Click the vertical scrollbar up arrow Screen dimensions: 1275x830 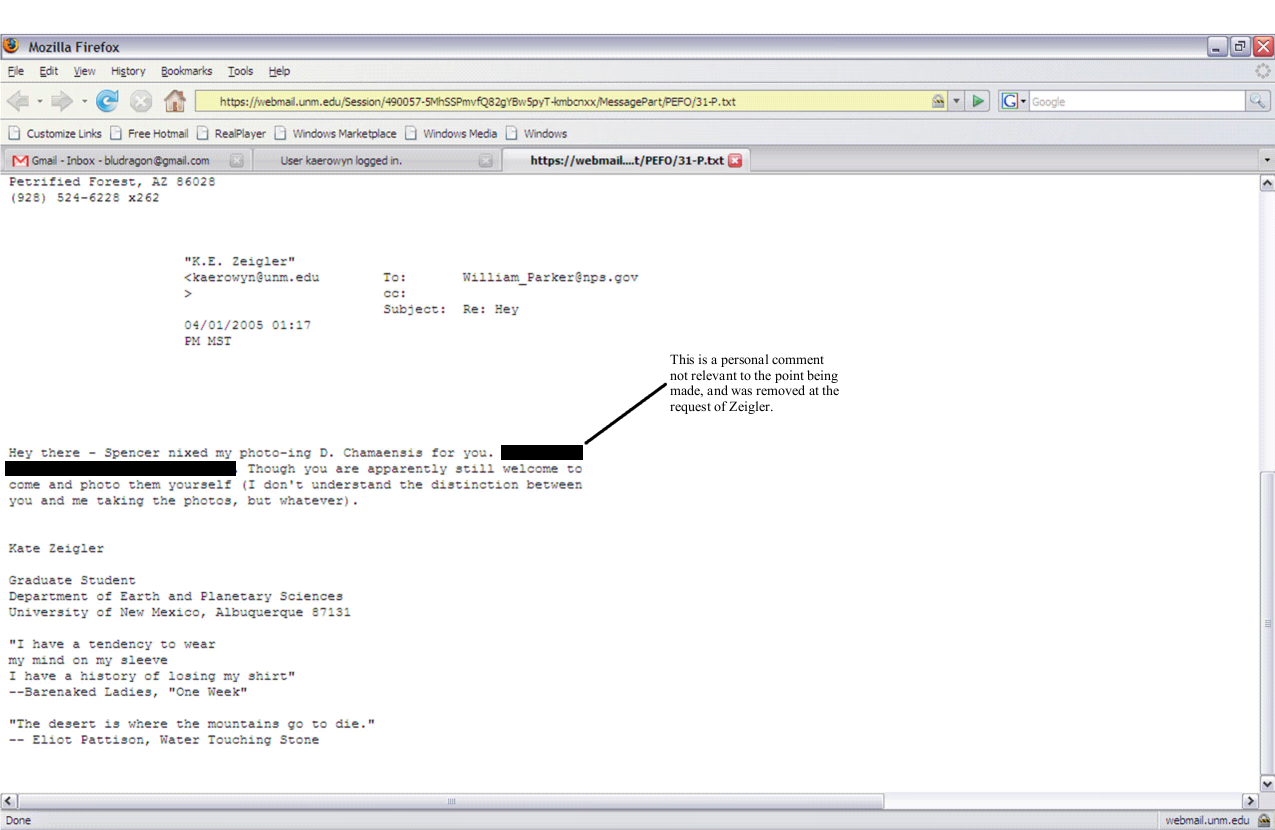coord(1267,184)
